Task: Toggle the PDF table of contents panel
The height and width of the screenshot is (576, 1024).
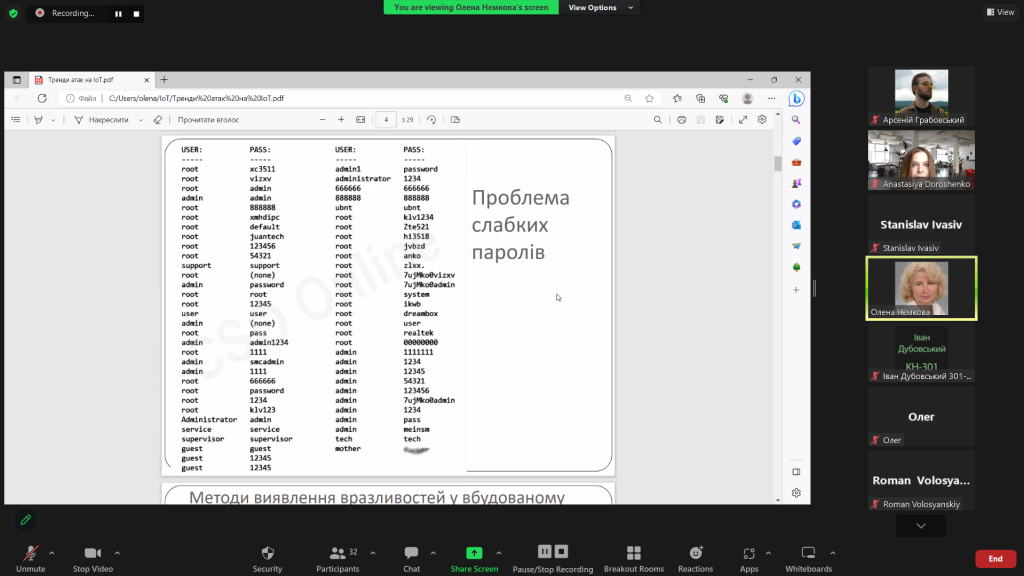Action: (x=16, y=120)
